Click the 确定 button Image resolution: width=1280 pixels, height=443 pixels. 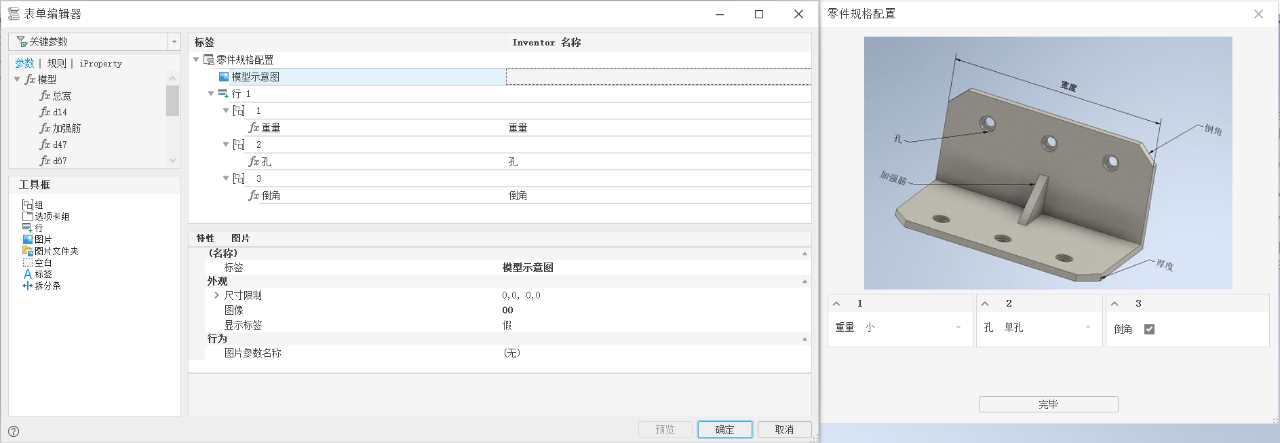click(x=724, y=430)
